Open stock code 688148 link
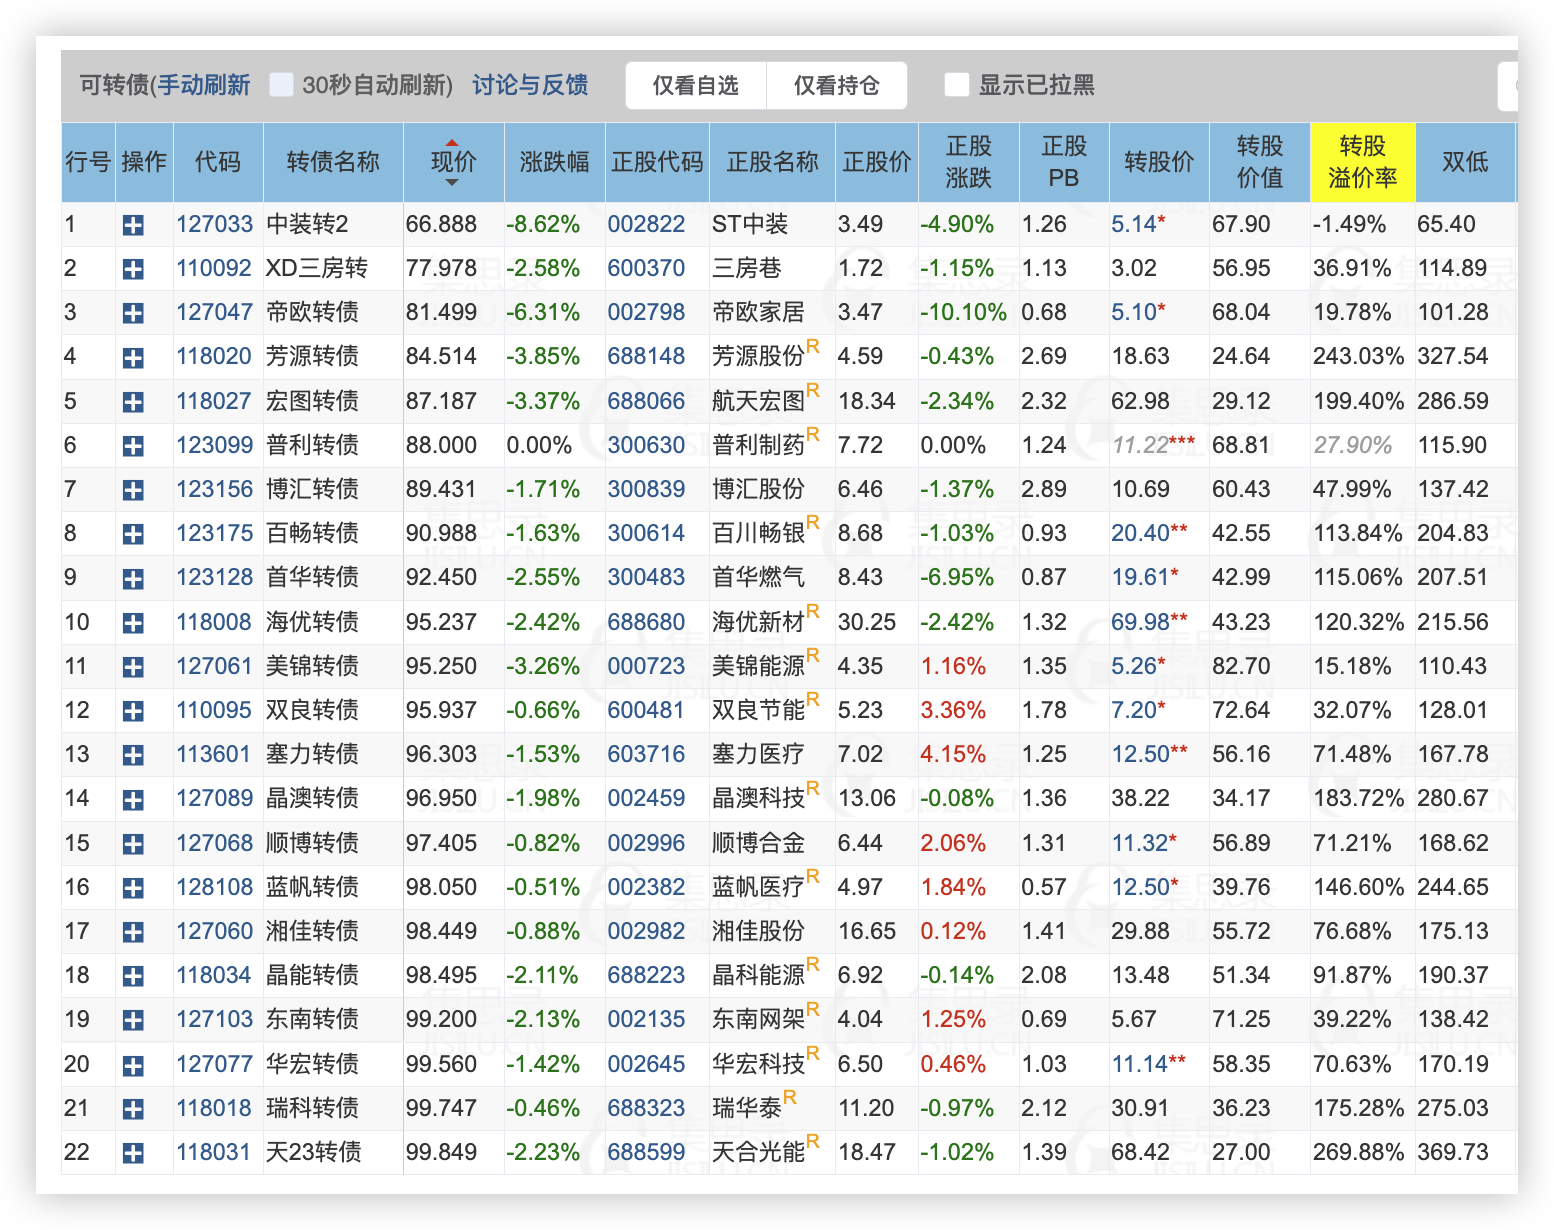This screenshot has width=1554, height=1230. point(646,356)
